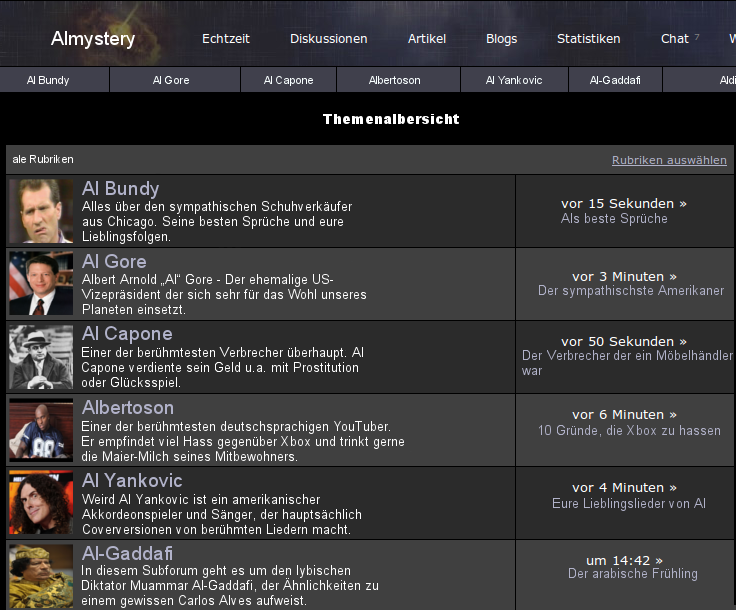Open the Chat link in navigation
736x610 pixels.
[x=675, y=39]
